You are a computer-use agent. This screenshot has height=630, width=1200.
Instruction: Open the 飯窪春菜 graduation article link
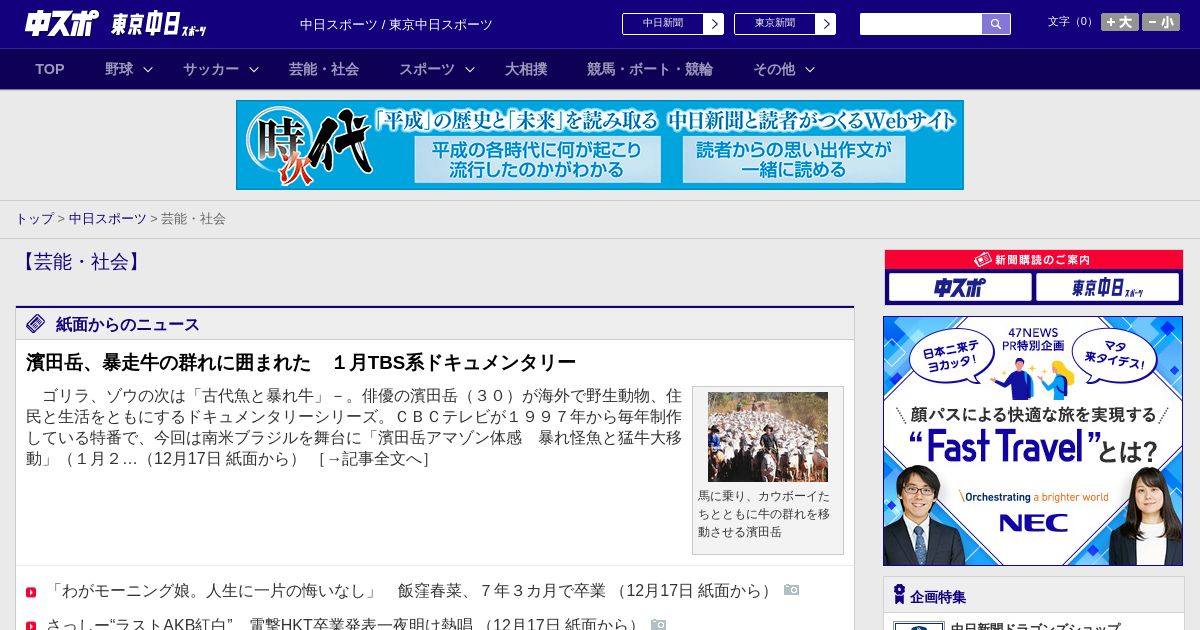click(410, 591)
